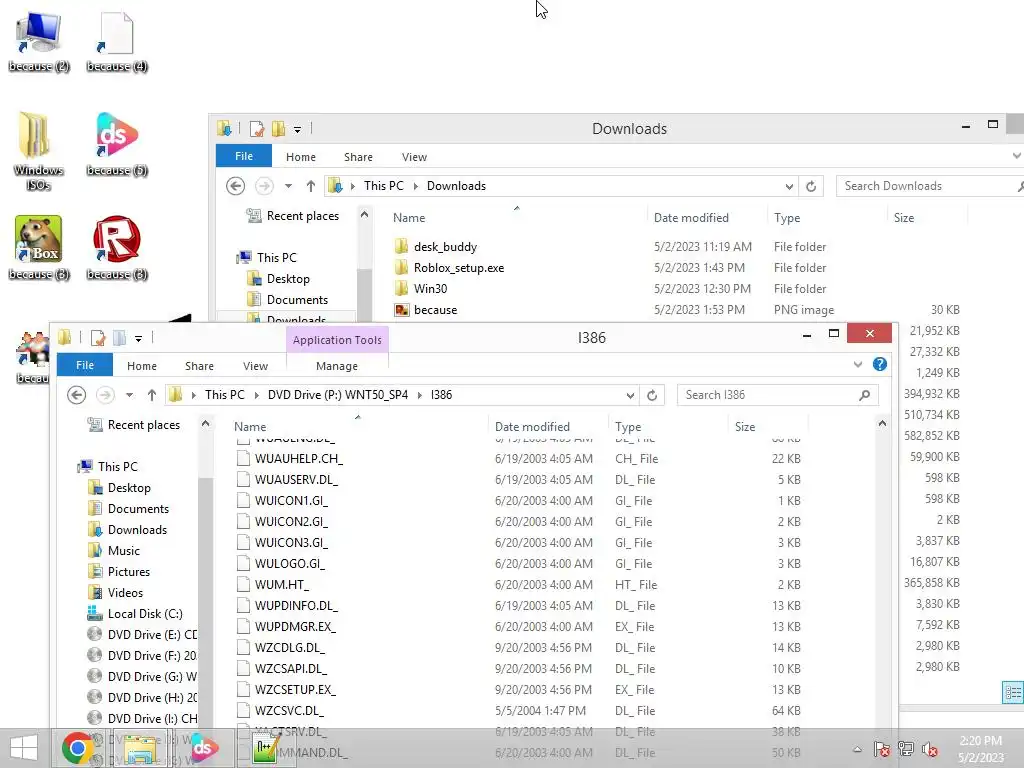Click the flag action center tray icon
Viewport: 1024px width, 768px height.
coord(881,749)
